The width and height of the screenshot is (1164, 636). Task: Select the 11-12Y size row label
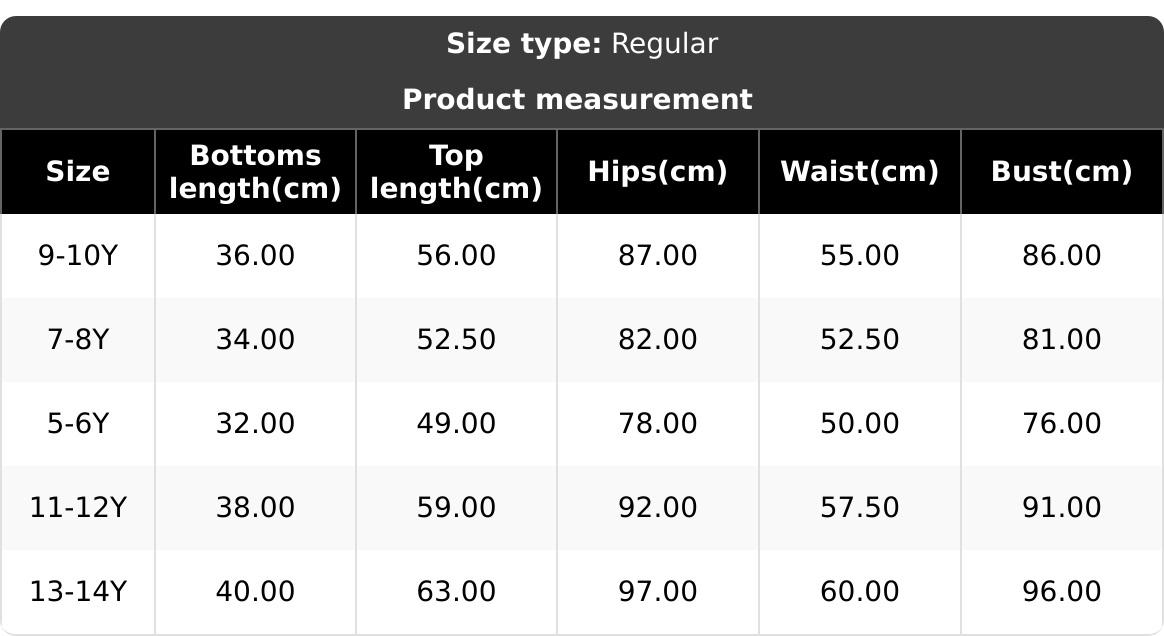click(x=78, y=508)
